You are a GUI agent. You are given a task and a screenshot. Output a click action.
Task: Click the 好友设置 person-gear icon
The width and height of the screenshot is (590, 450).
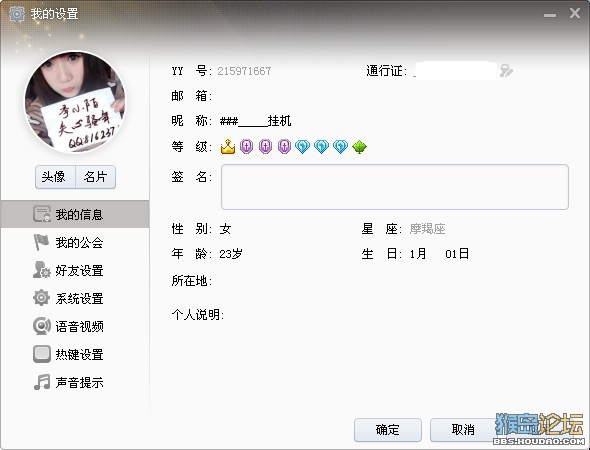(x=41, y=270)
